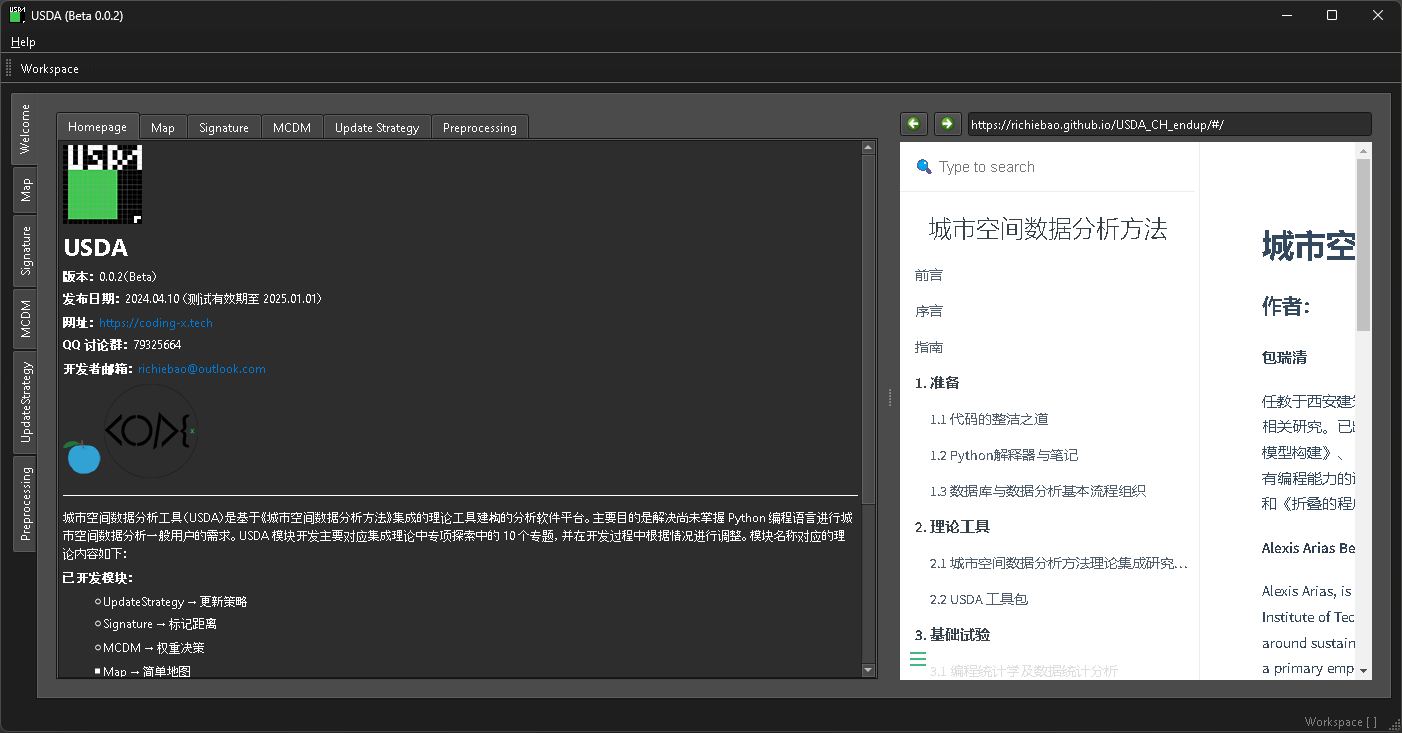Open section 2.1 城市空间数据分析方法理论集成研究
Screen dimensions: 1402x733
[1059, 563]
